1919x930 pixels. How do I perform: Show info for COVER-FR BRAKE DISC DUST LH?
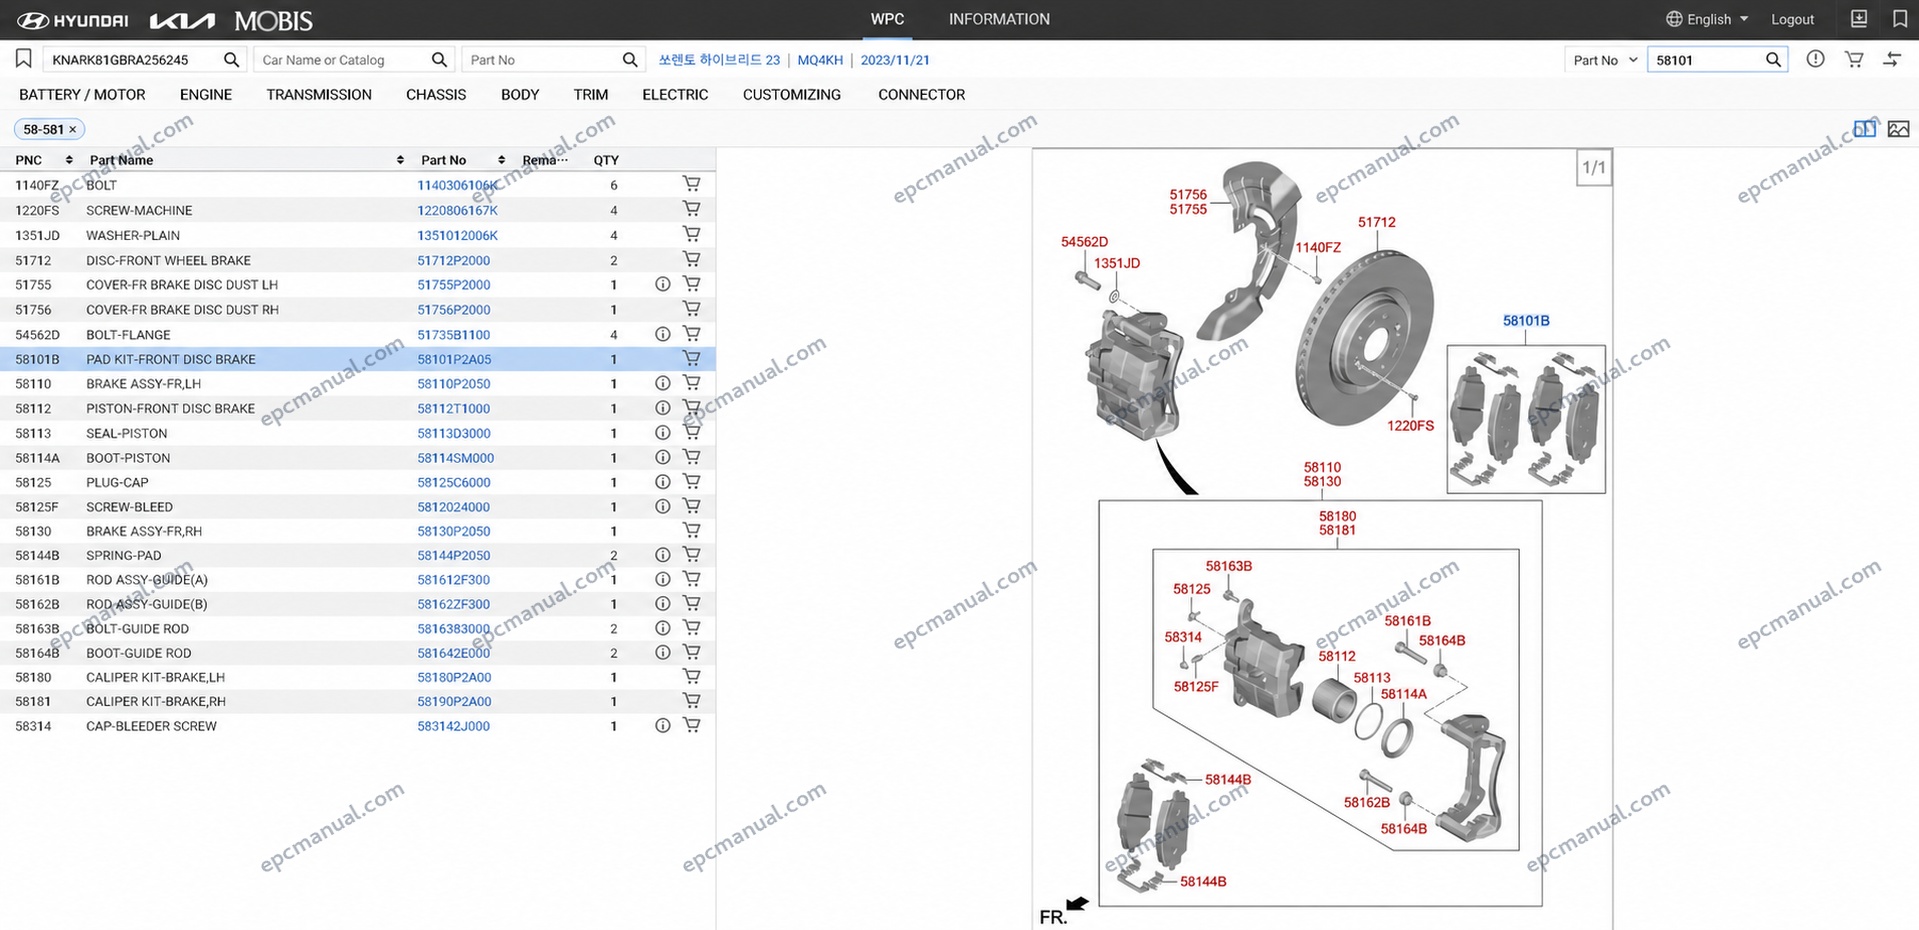[662, 284]
